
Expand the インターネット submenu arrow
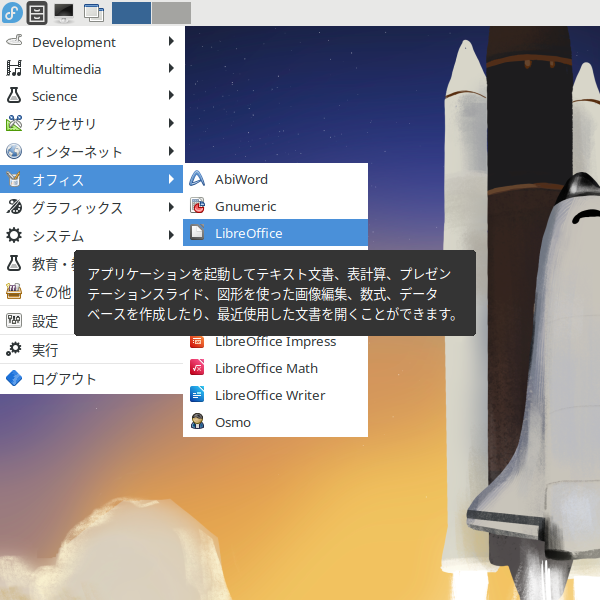171,151
